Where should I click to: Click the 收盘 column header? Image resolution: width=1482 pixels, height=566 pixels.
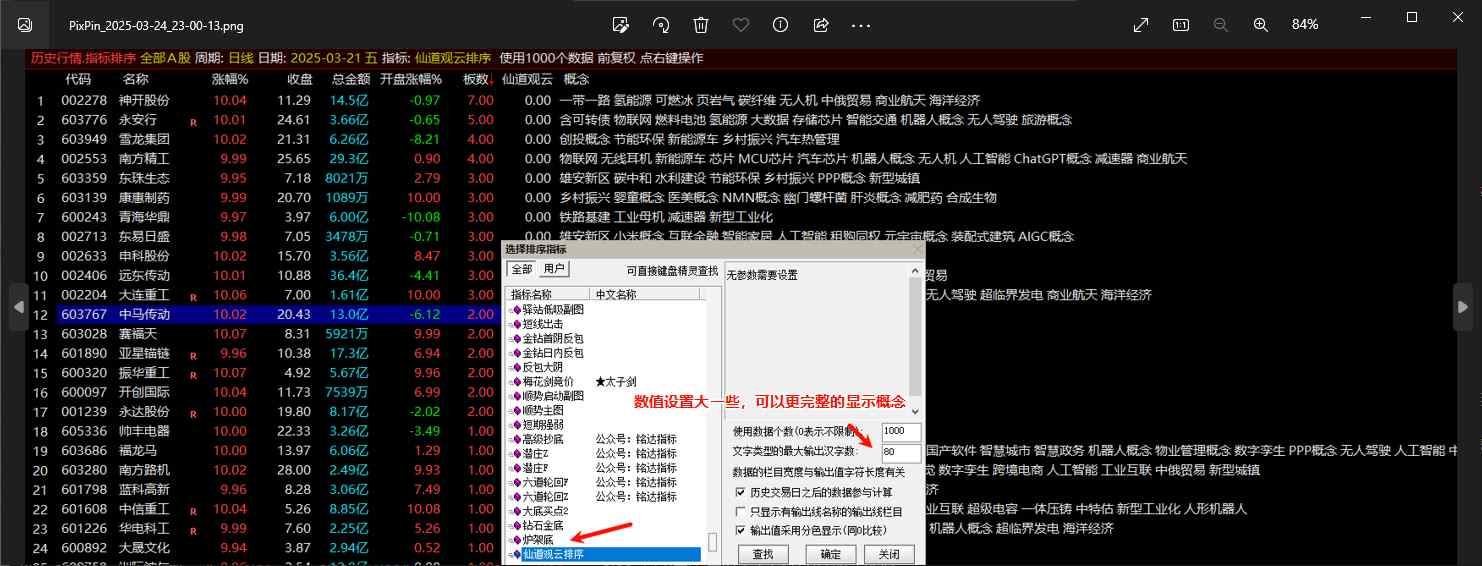tap(300, 79)
